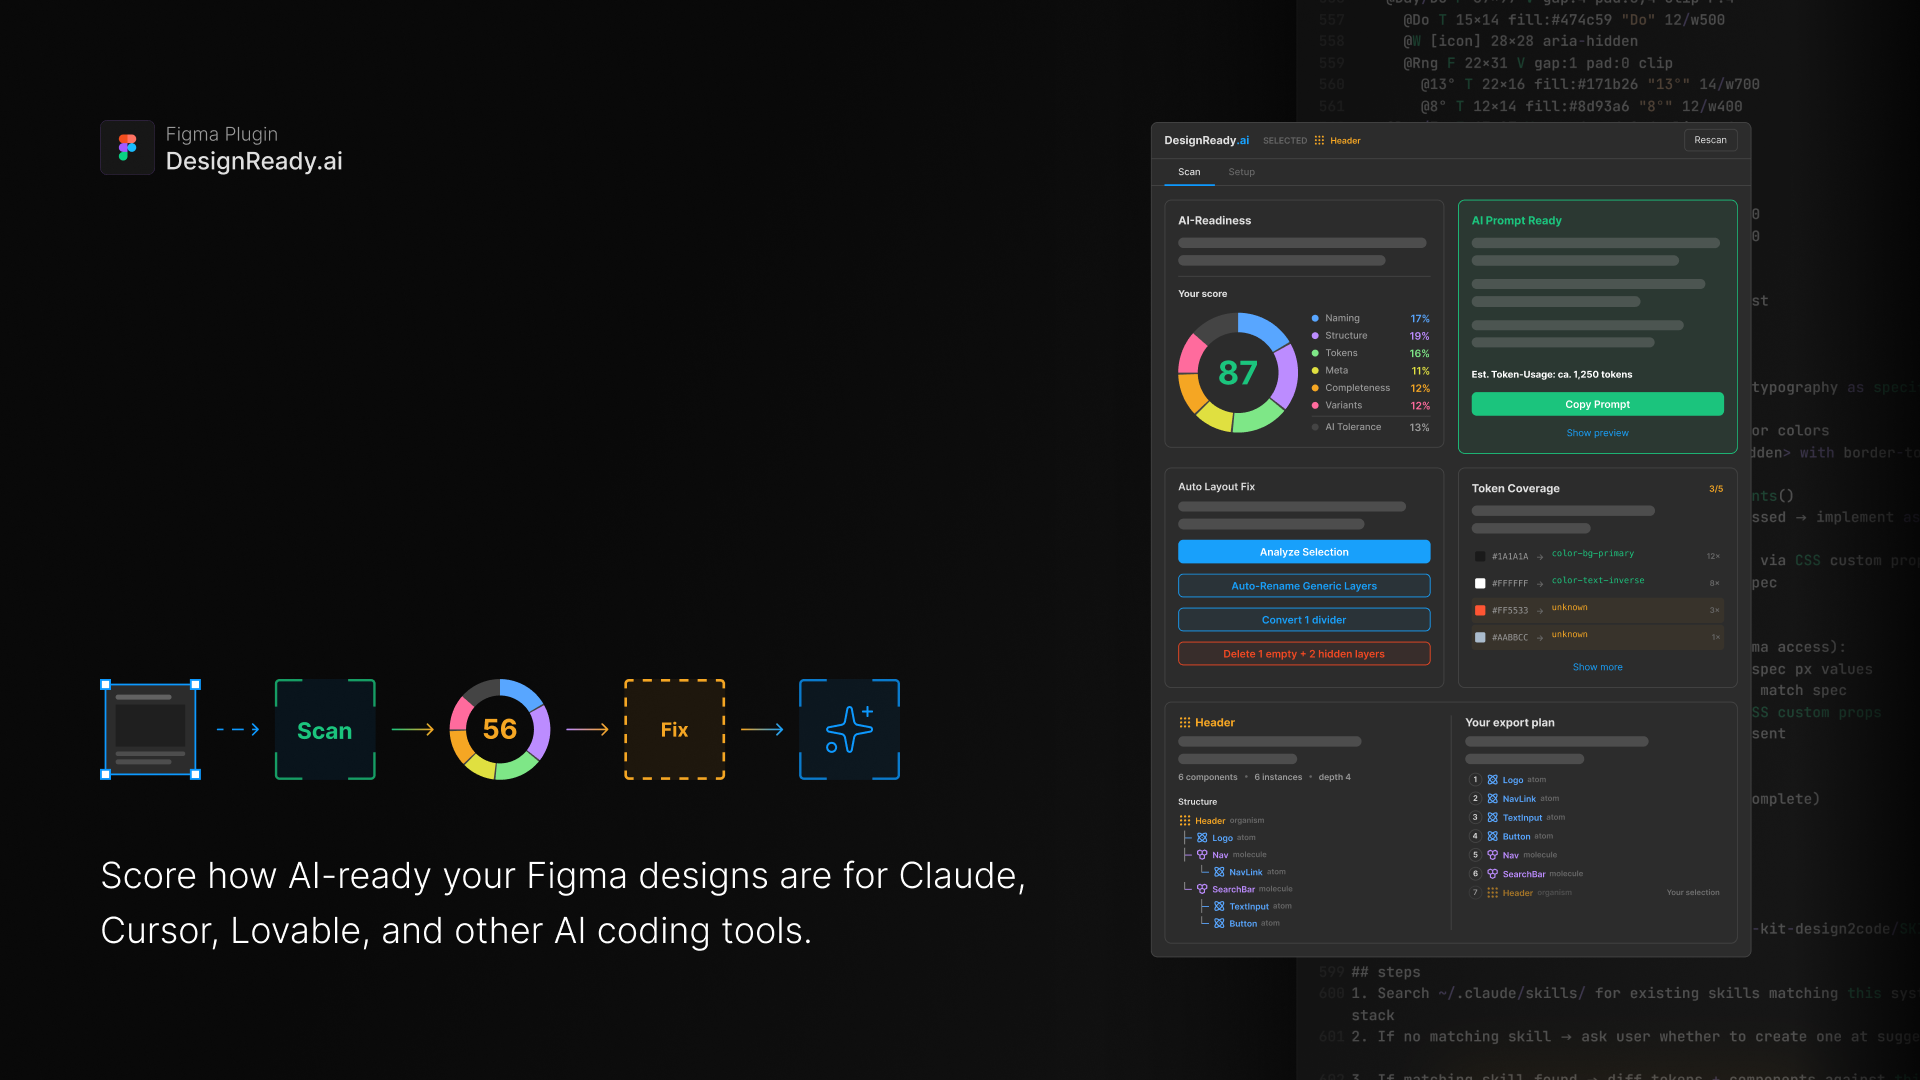Click the Variants 12% legend row

(x=1370, y=406)
